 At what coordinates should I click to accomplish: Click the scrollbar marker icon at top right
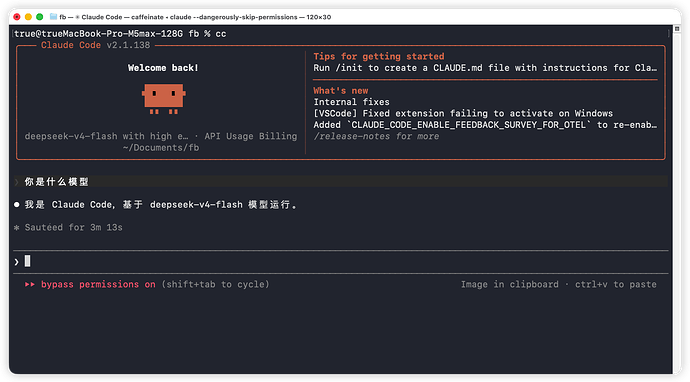(x=677, y=29)
